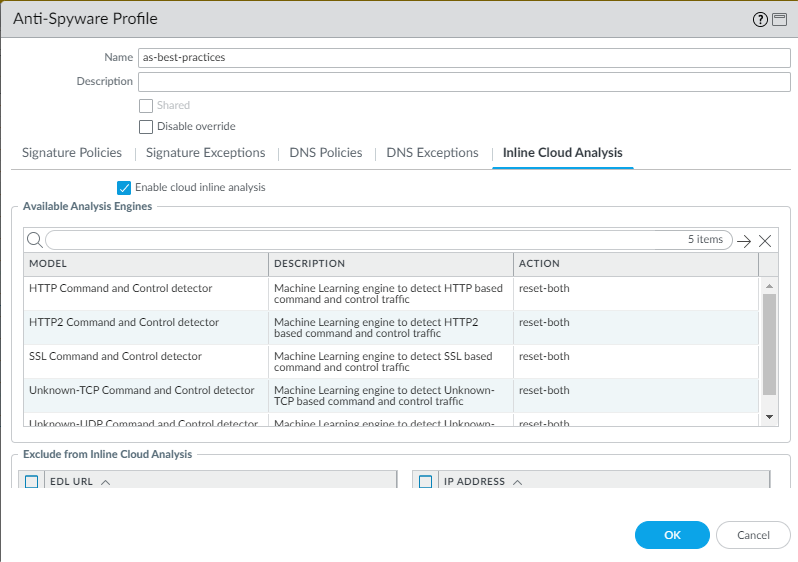Image resolution: width=798 pixels, height=562 pixels.
Task: Click into the Description text field
Action: click(463, 82)
